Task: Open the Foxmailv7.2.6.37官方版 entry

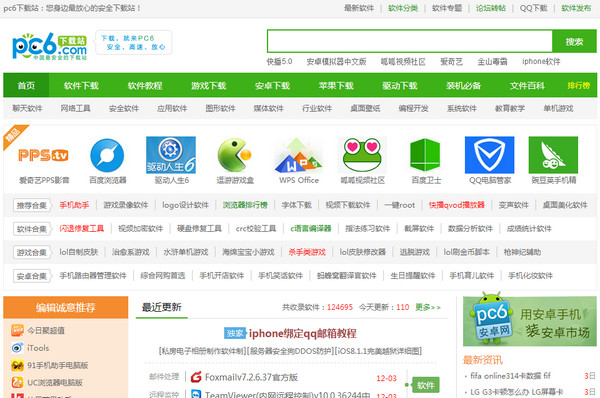Action: (x=251, y=377)
